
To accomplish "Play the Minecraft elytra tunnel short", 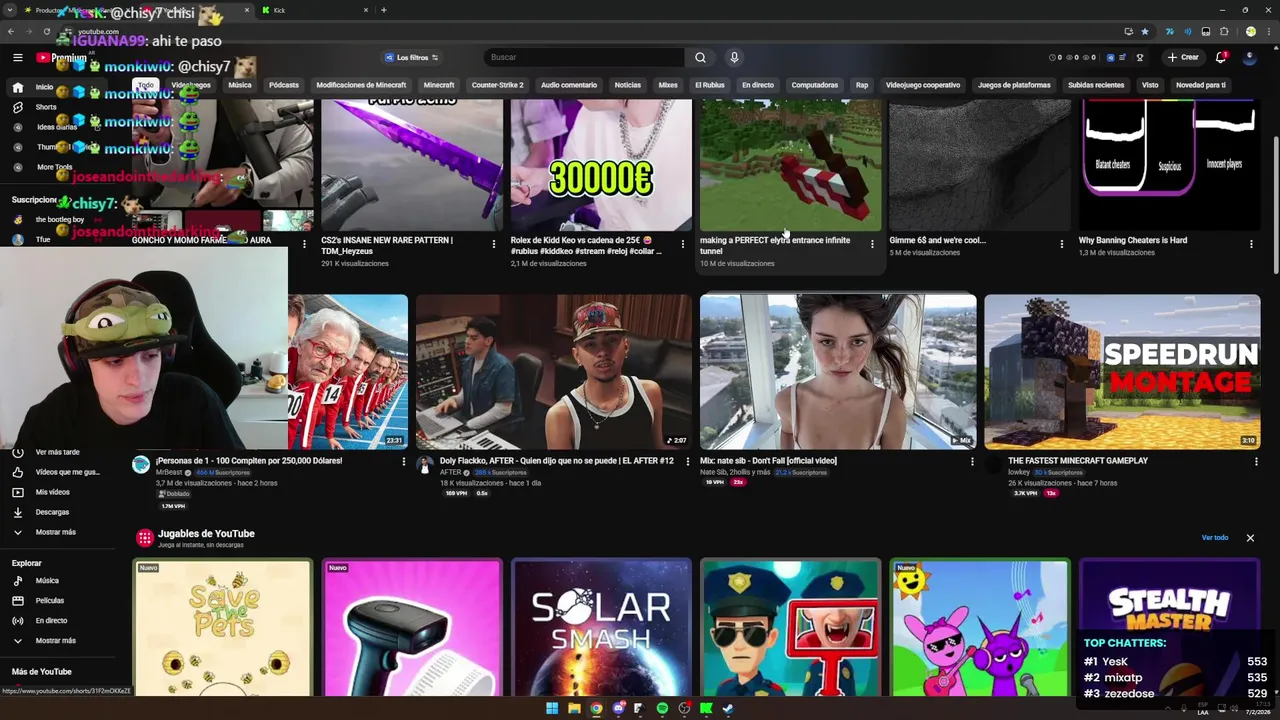I will click(x=790, y=165).
